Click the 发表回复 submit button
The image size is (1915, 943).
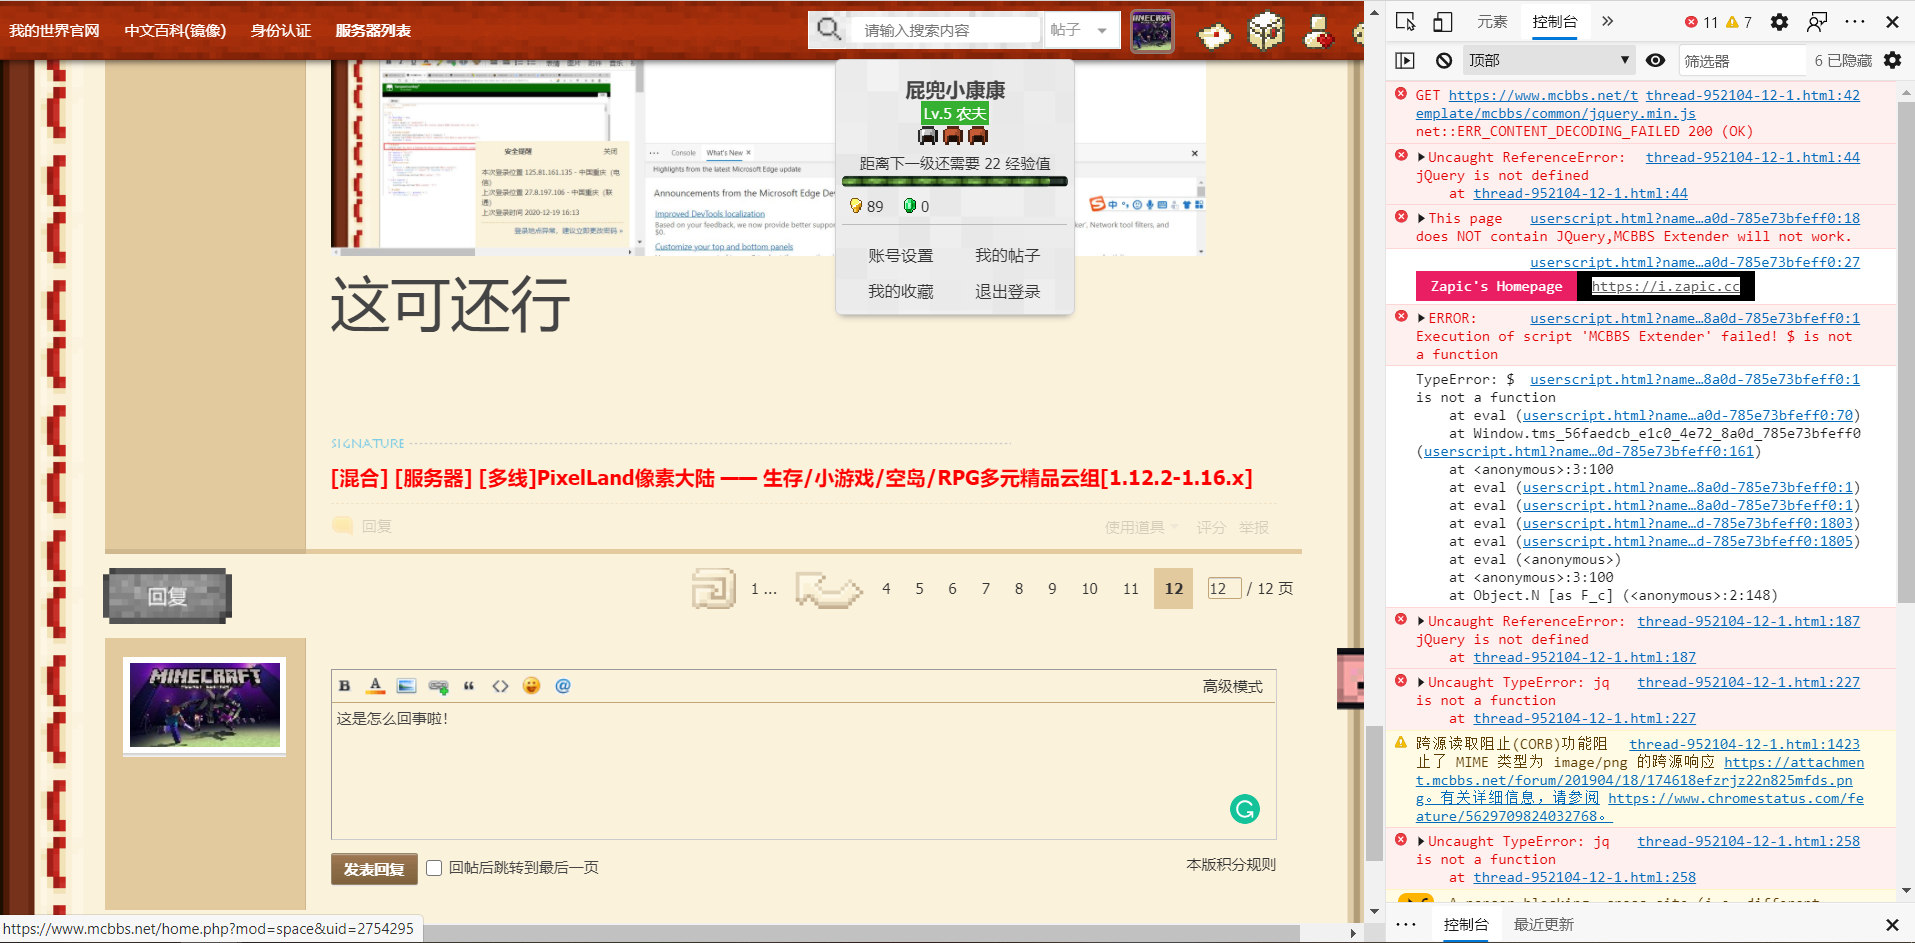tap(374, 869)
